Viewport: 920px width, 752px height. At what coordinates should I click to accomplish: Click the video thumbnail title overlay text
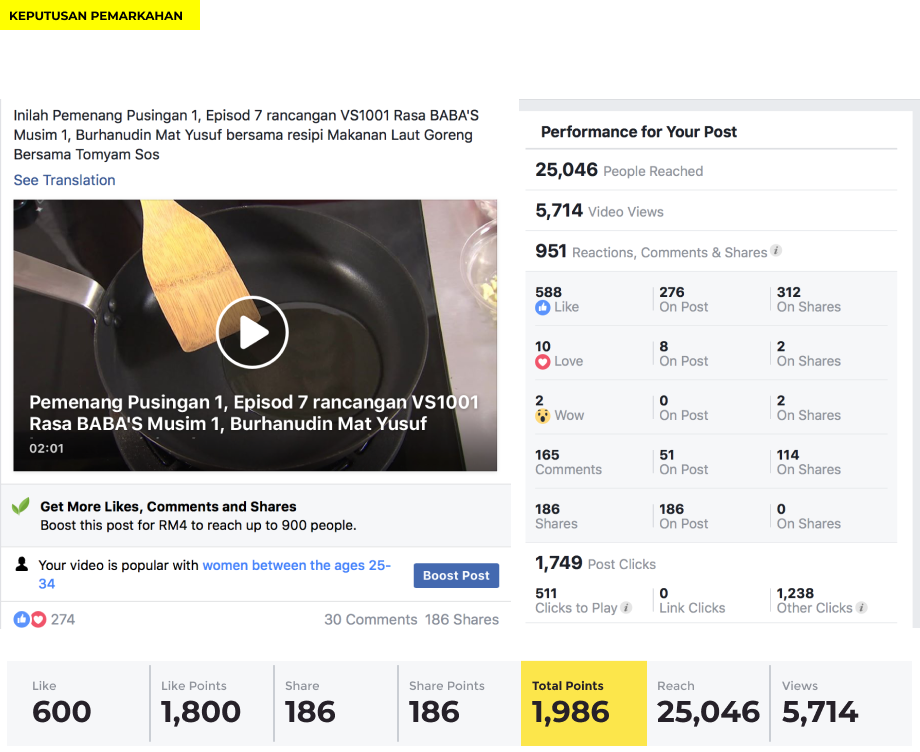254,413
